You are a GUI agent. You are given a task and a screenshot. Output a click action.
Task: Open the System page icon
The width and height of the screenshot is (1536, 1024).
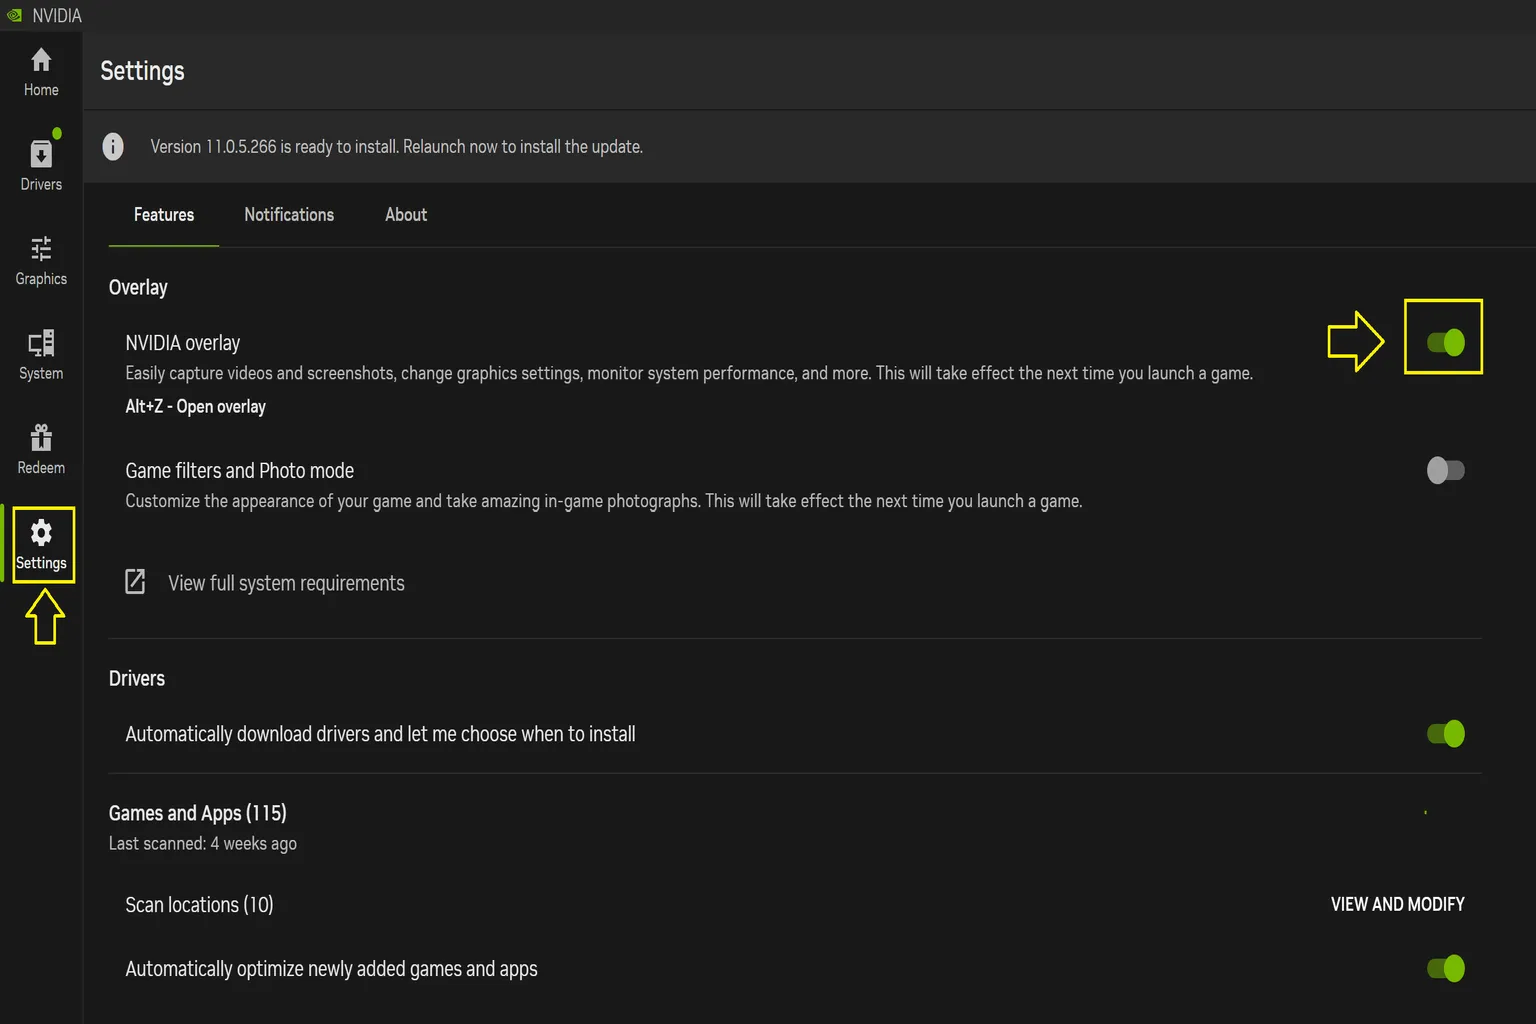41,343
